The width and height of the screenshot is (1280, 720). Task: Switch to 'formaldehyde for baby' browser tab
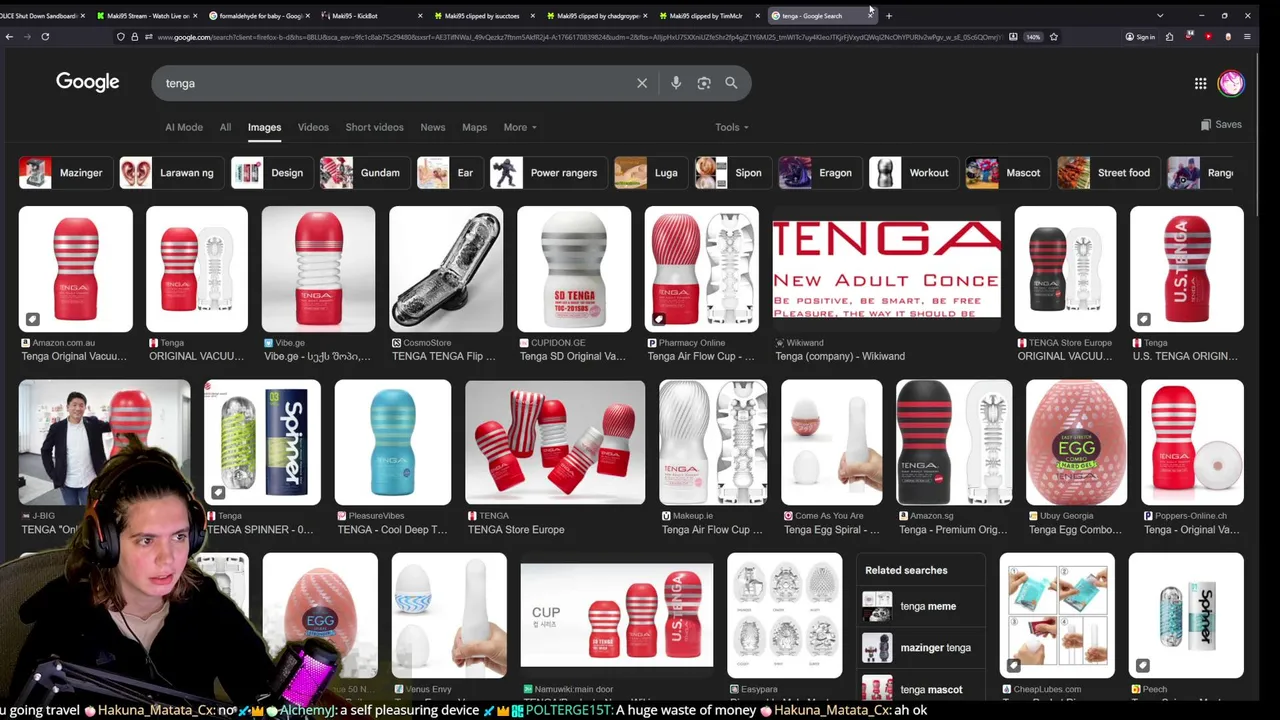click(258, 16)
